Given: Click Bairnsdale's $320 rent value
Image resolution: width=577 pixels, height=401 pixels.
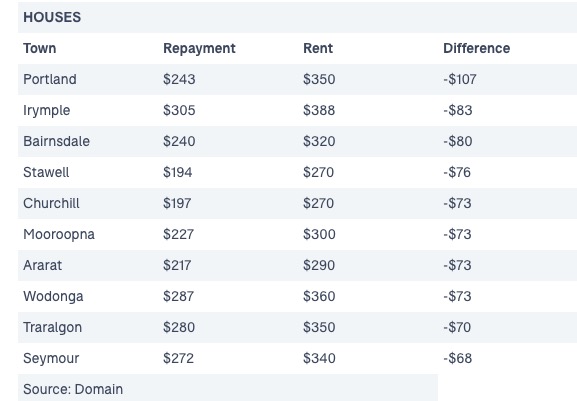Looking at the screenshot, I should (319, 141).
